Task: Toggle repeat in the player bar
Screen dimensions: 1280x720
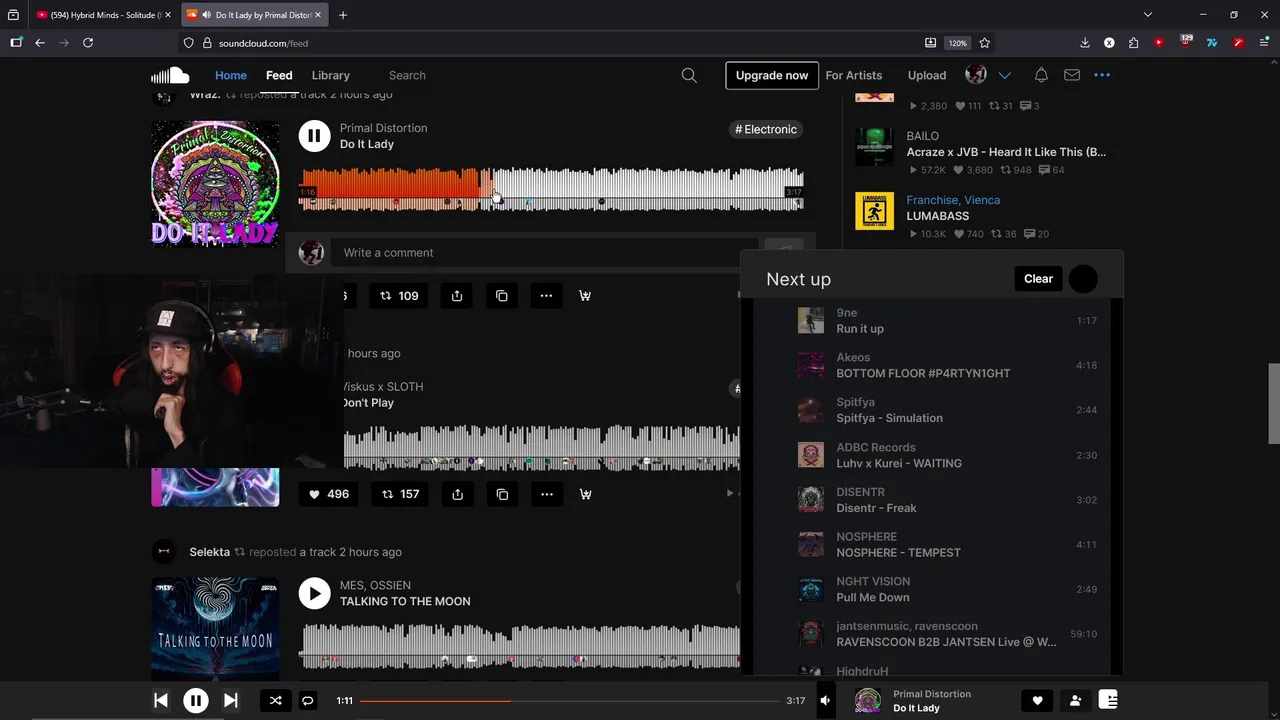Action: click(308, 701)
